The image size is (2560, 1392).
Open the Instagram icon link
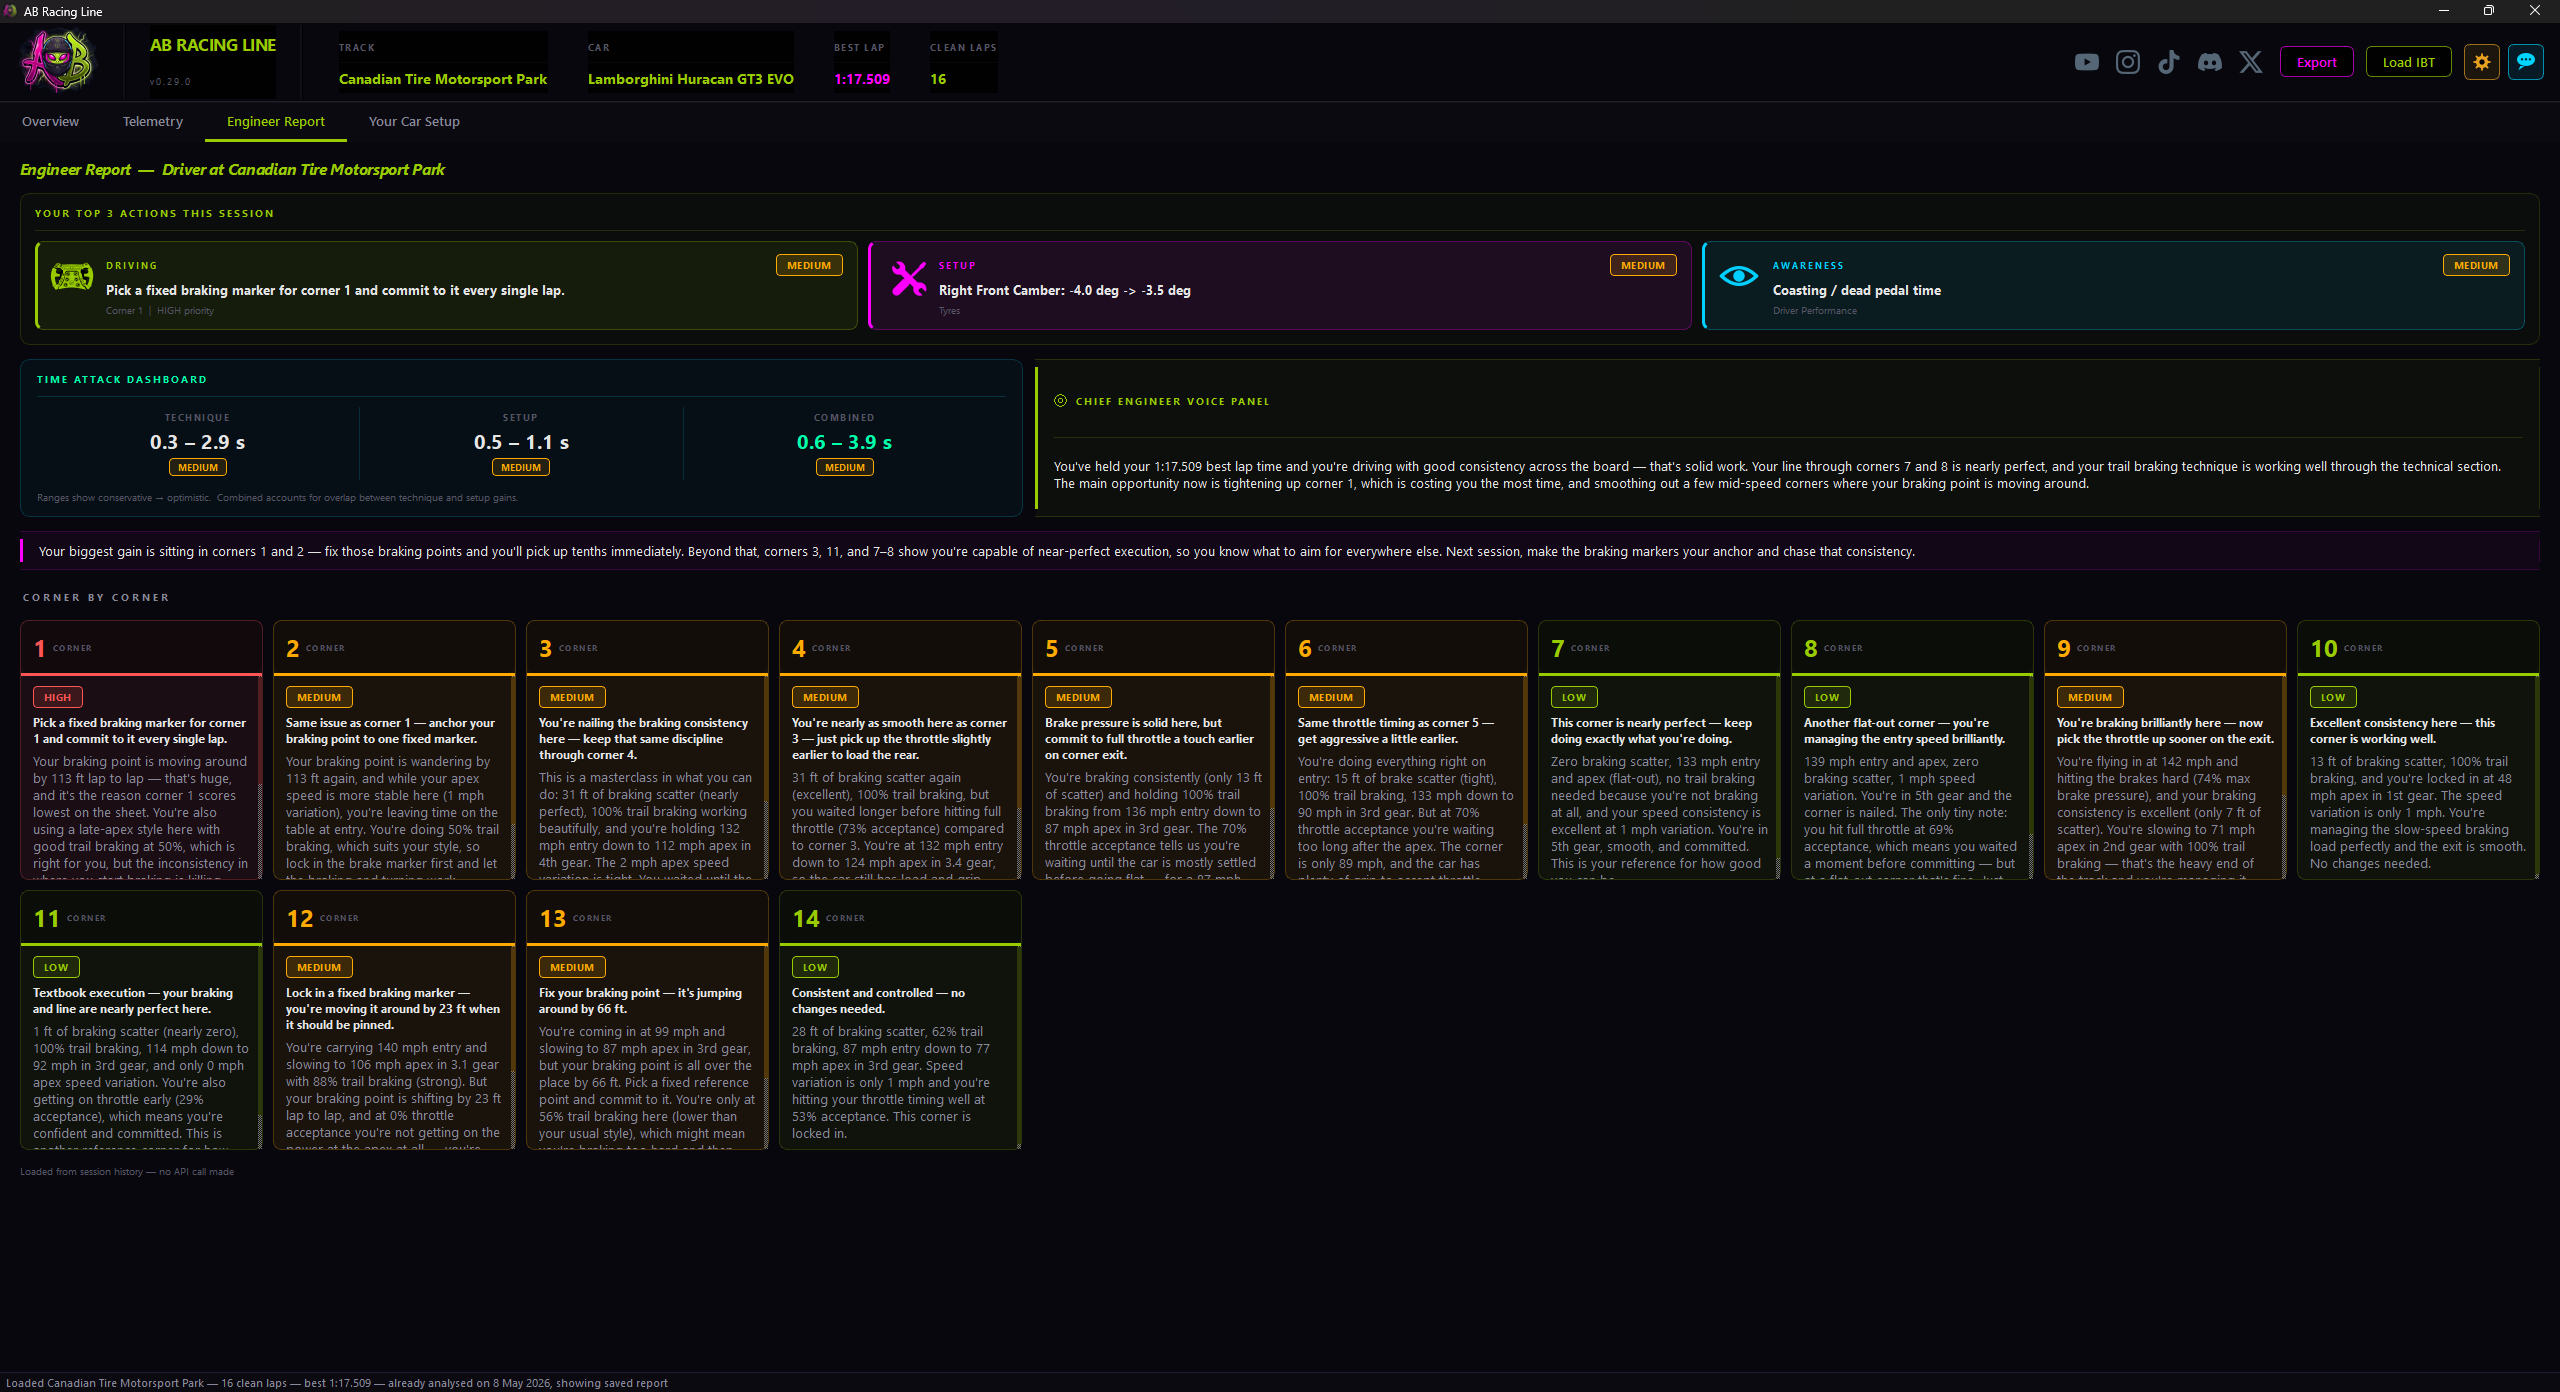[2128, 62]
